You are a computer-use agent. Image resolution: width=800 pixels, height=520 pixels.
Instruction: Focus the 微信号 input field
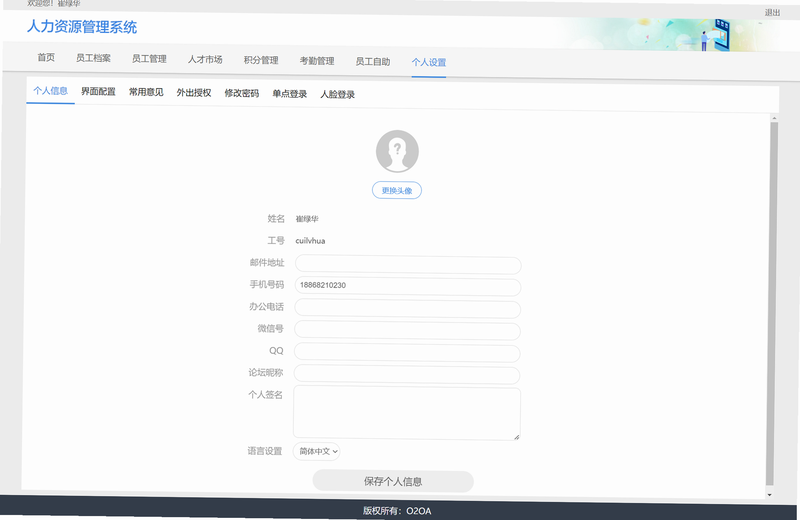point(407,330)
